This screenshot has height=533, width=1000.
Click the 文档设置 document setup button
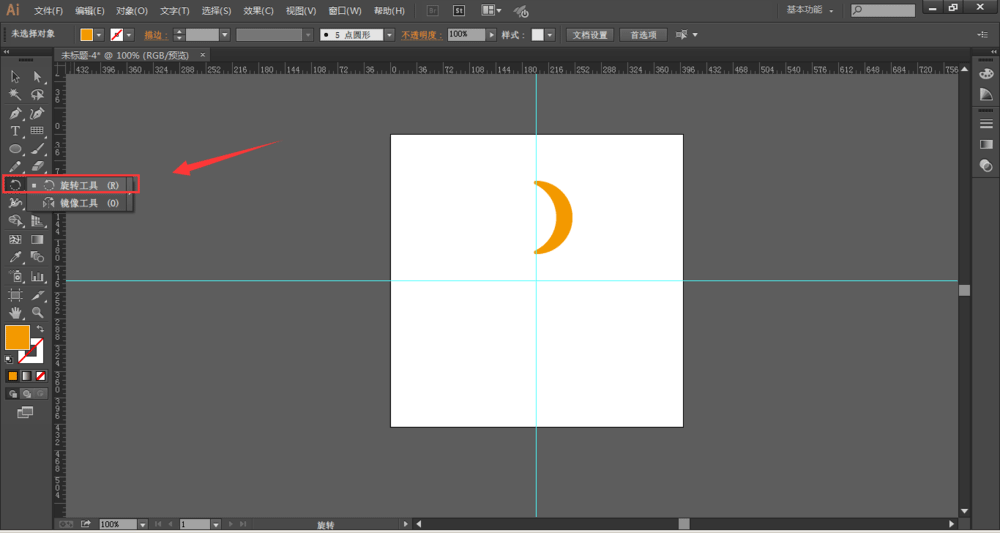click(x=589, y=35)
